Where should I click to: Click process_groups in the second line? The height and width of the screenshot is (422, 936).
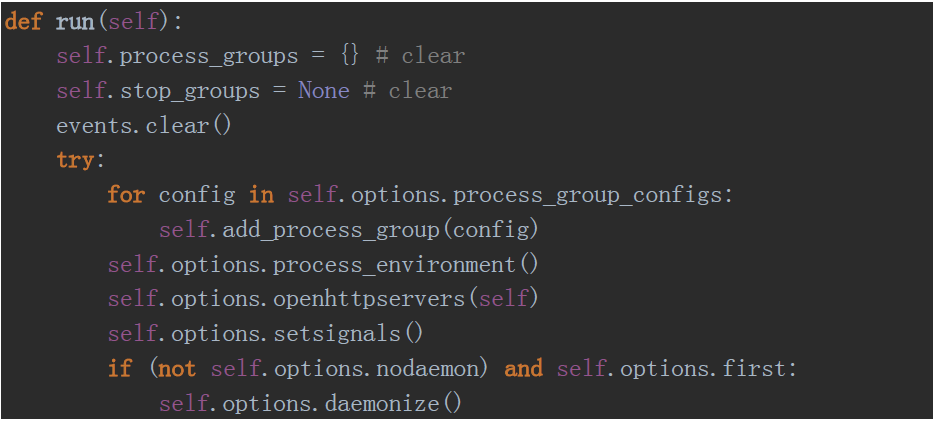click(209, 57)
